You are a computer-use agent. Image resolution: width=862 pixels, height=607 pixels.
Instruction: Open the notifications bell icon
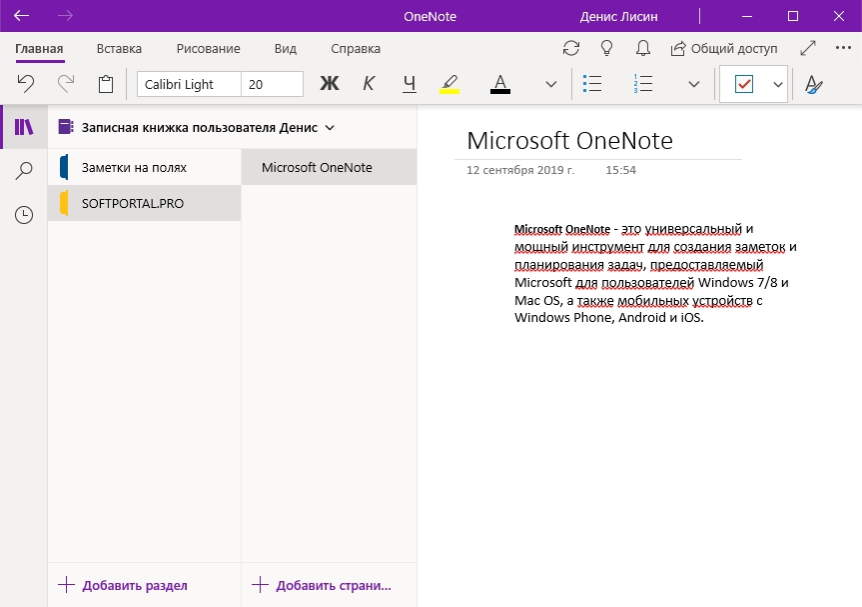pyautogui.click(x=643, y=48)
